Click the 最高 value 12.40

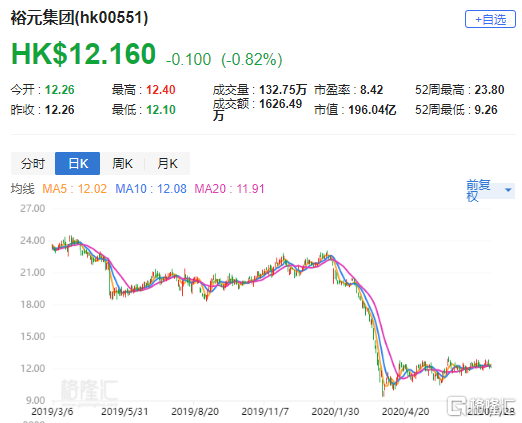[161, 90]
